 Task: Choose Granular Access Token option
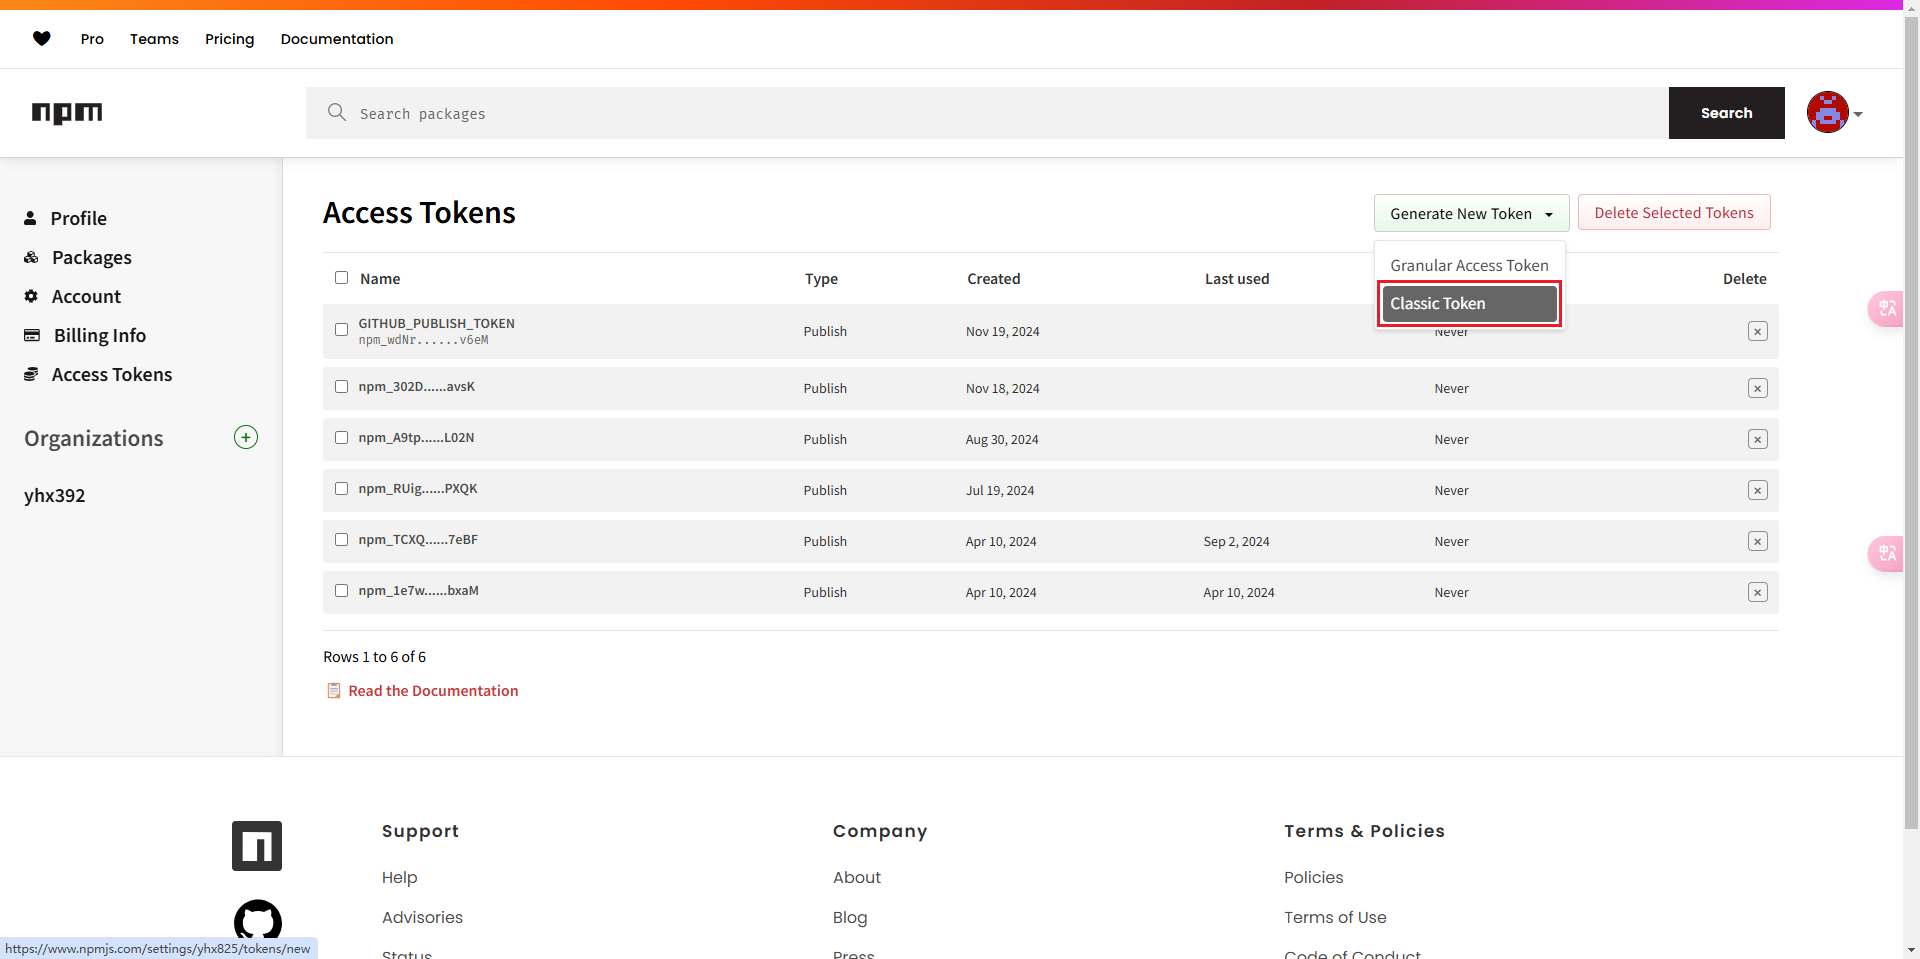1468,265
